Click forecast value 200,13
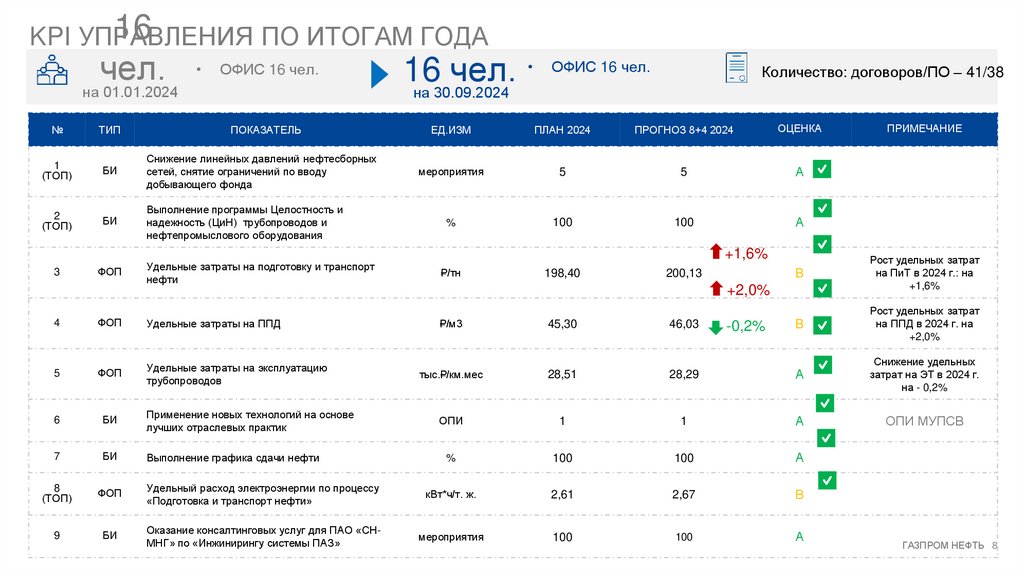 [683, 273]
